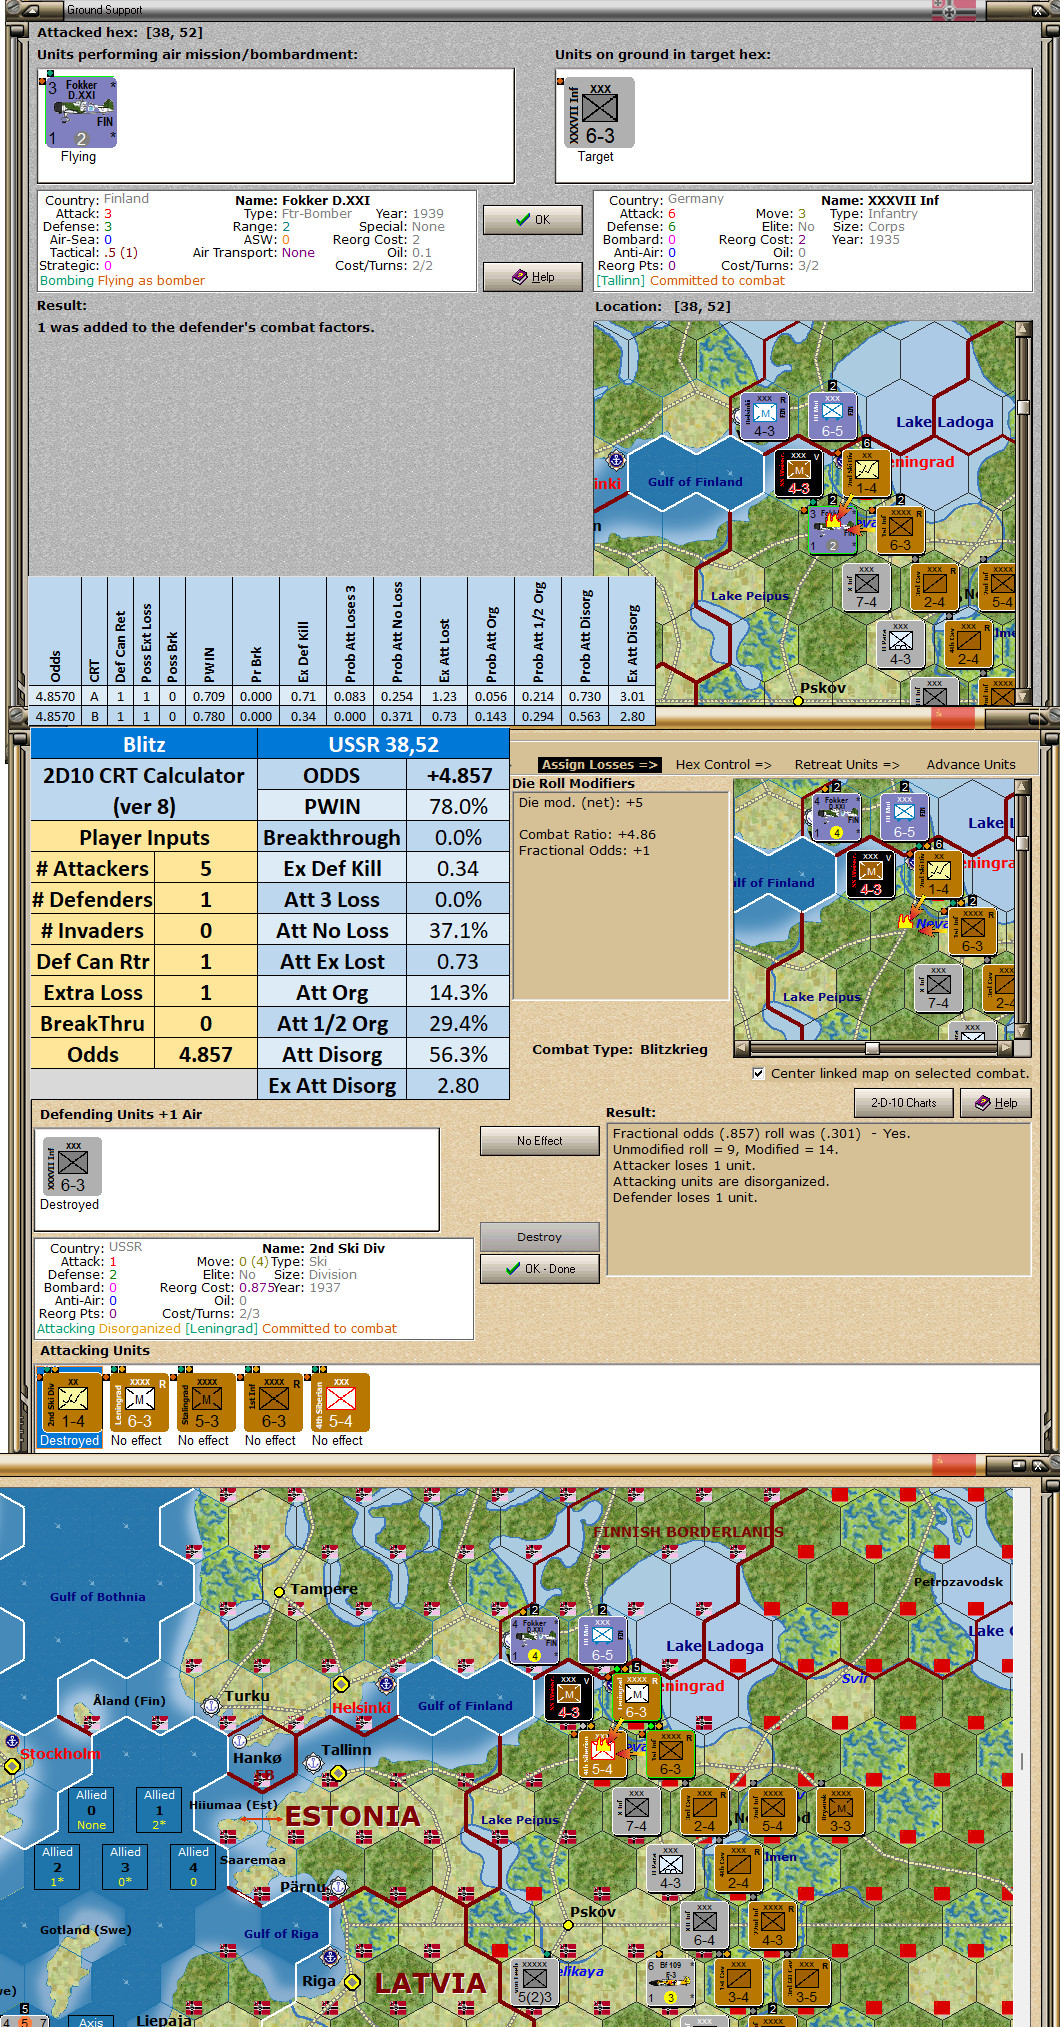Select the 5(2)3 army unit near Riga
The height and width of the screenshot is (2027, 1060).
[x=534, y=1981]
